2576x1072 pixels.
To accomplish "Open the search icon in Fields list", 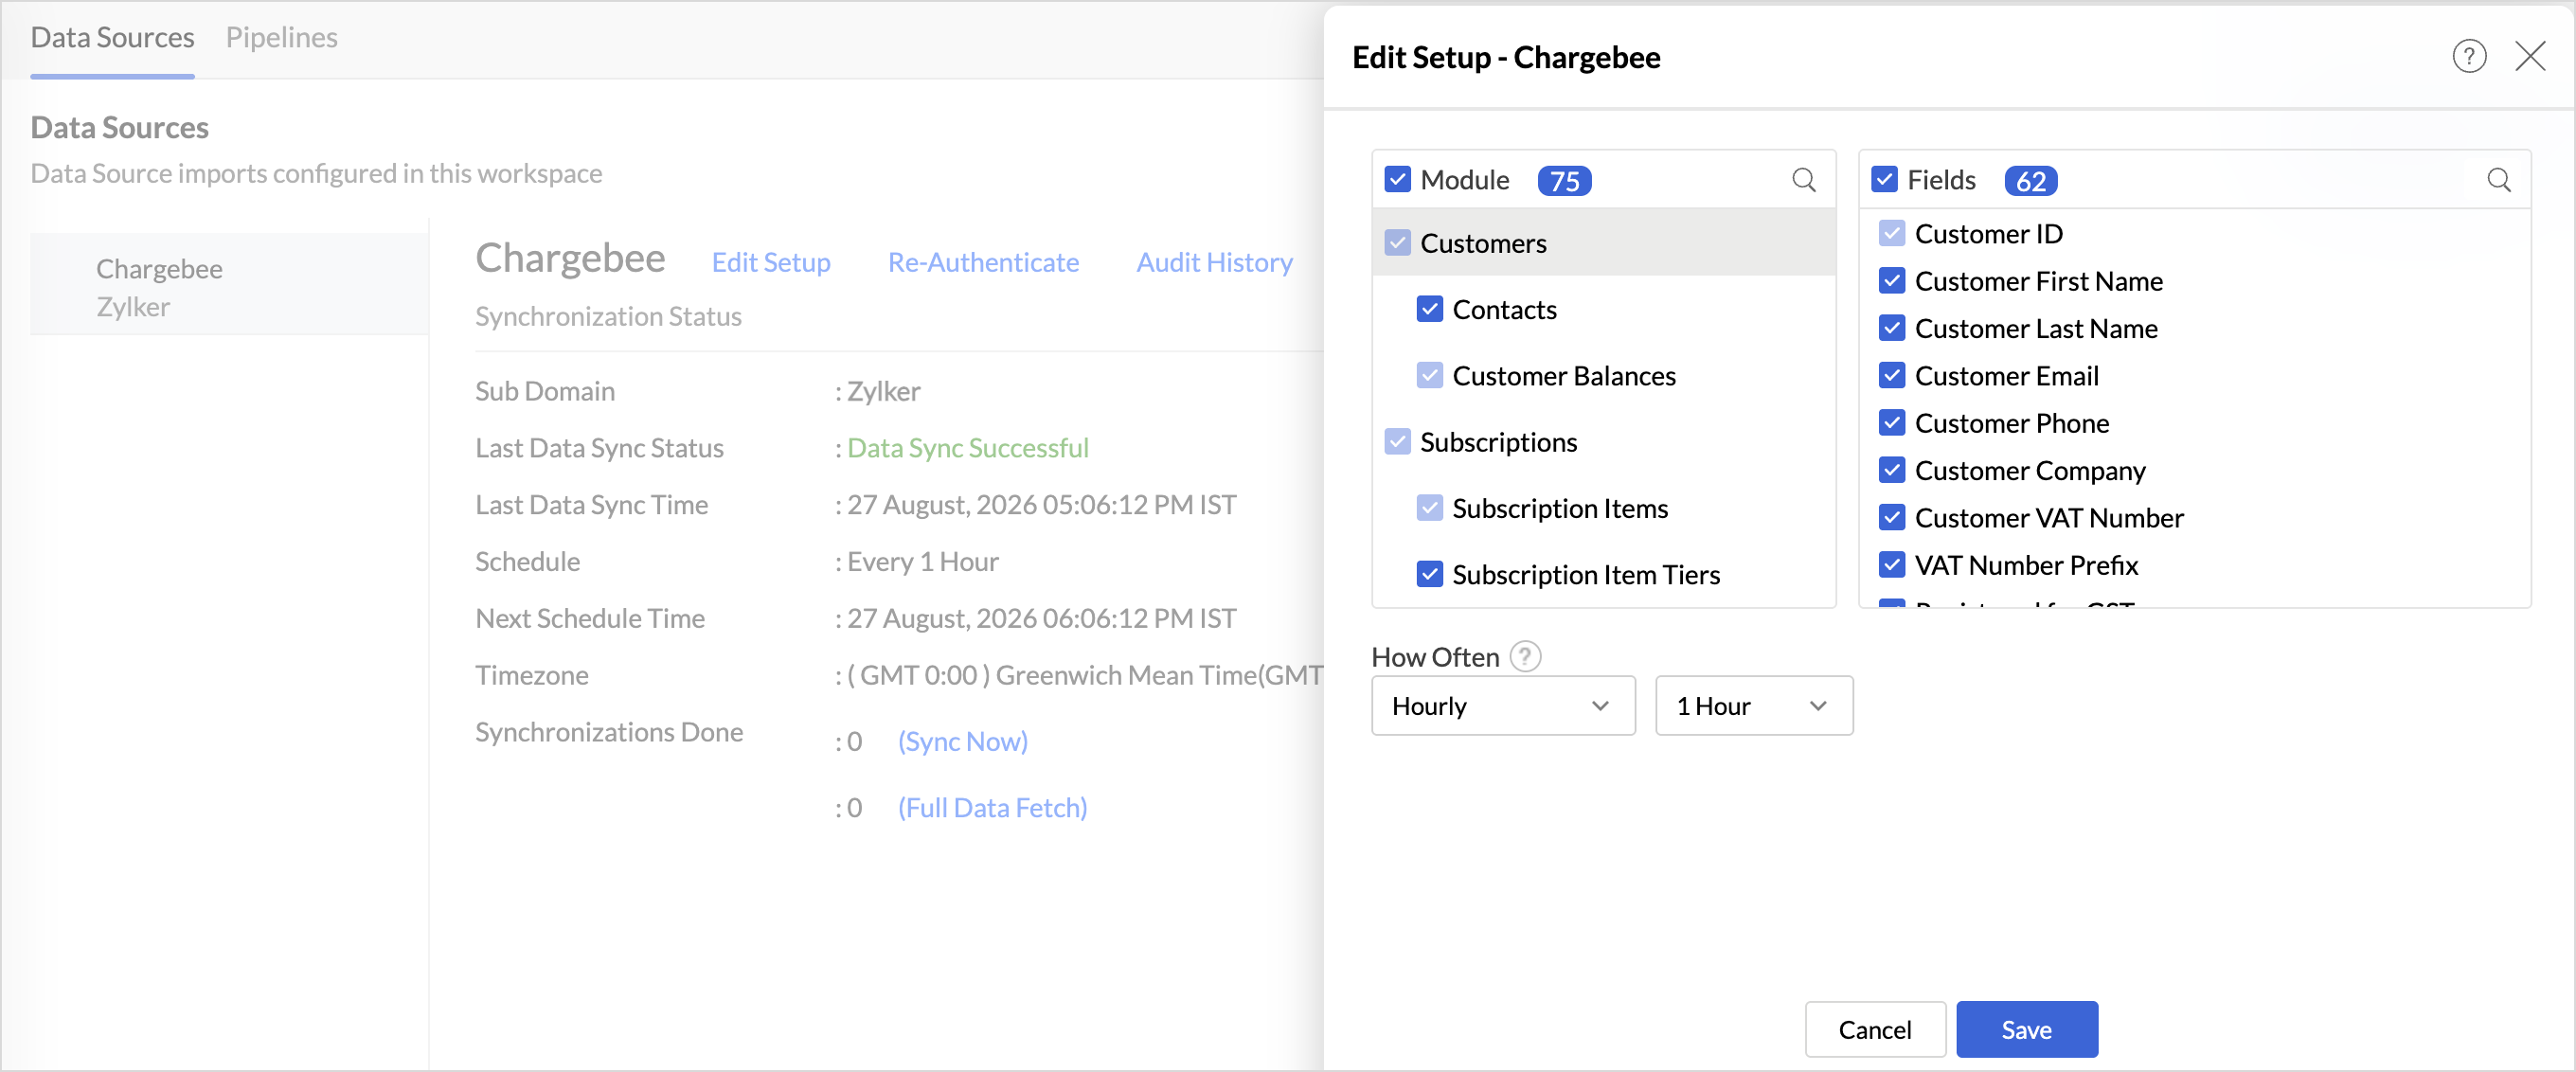I will tap(2498, 180).
